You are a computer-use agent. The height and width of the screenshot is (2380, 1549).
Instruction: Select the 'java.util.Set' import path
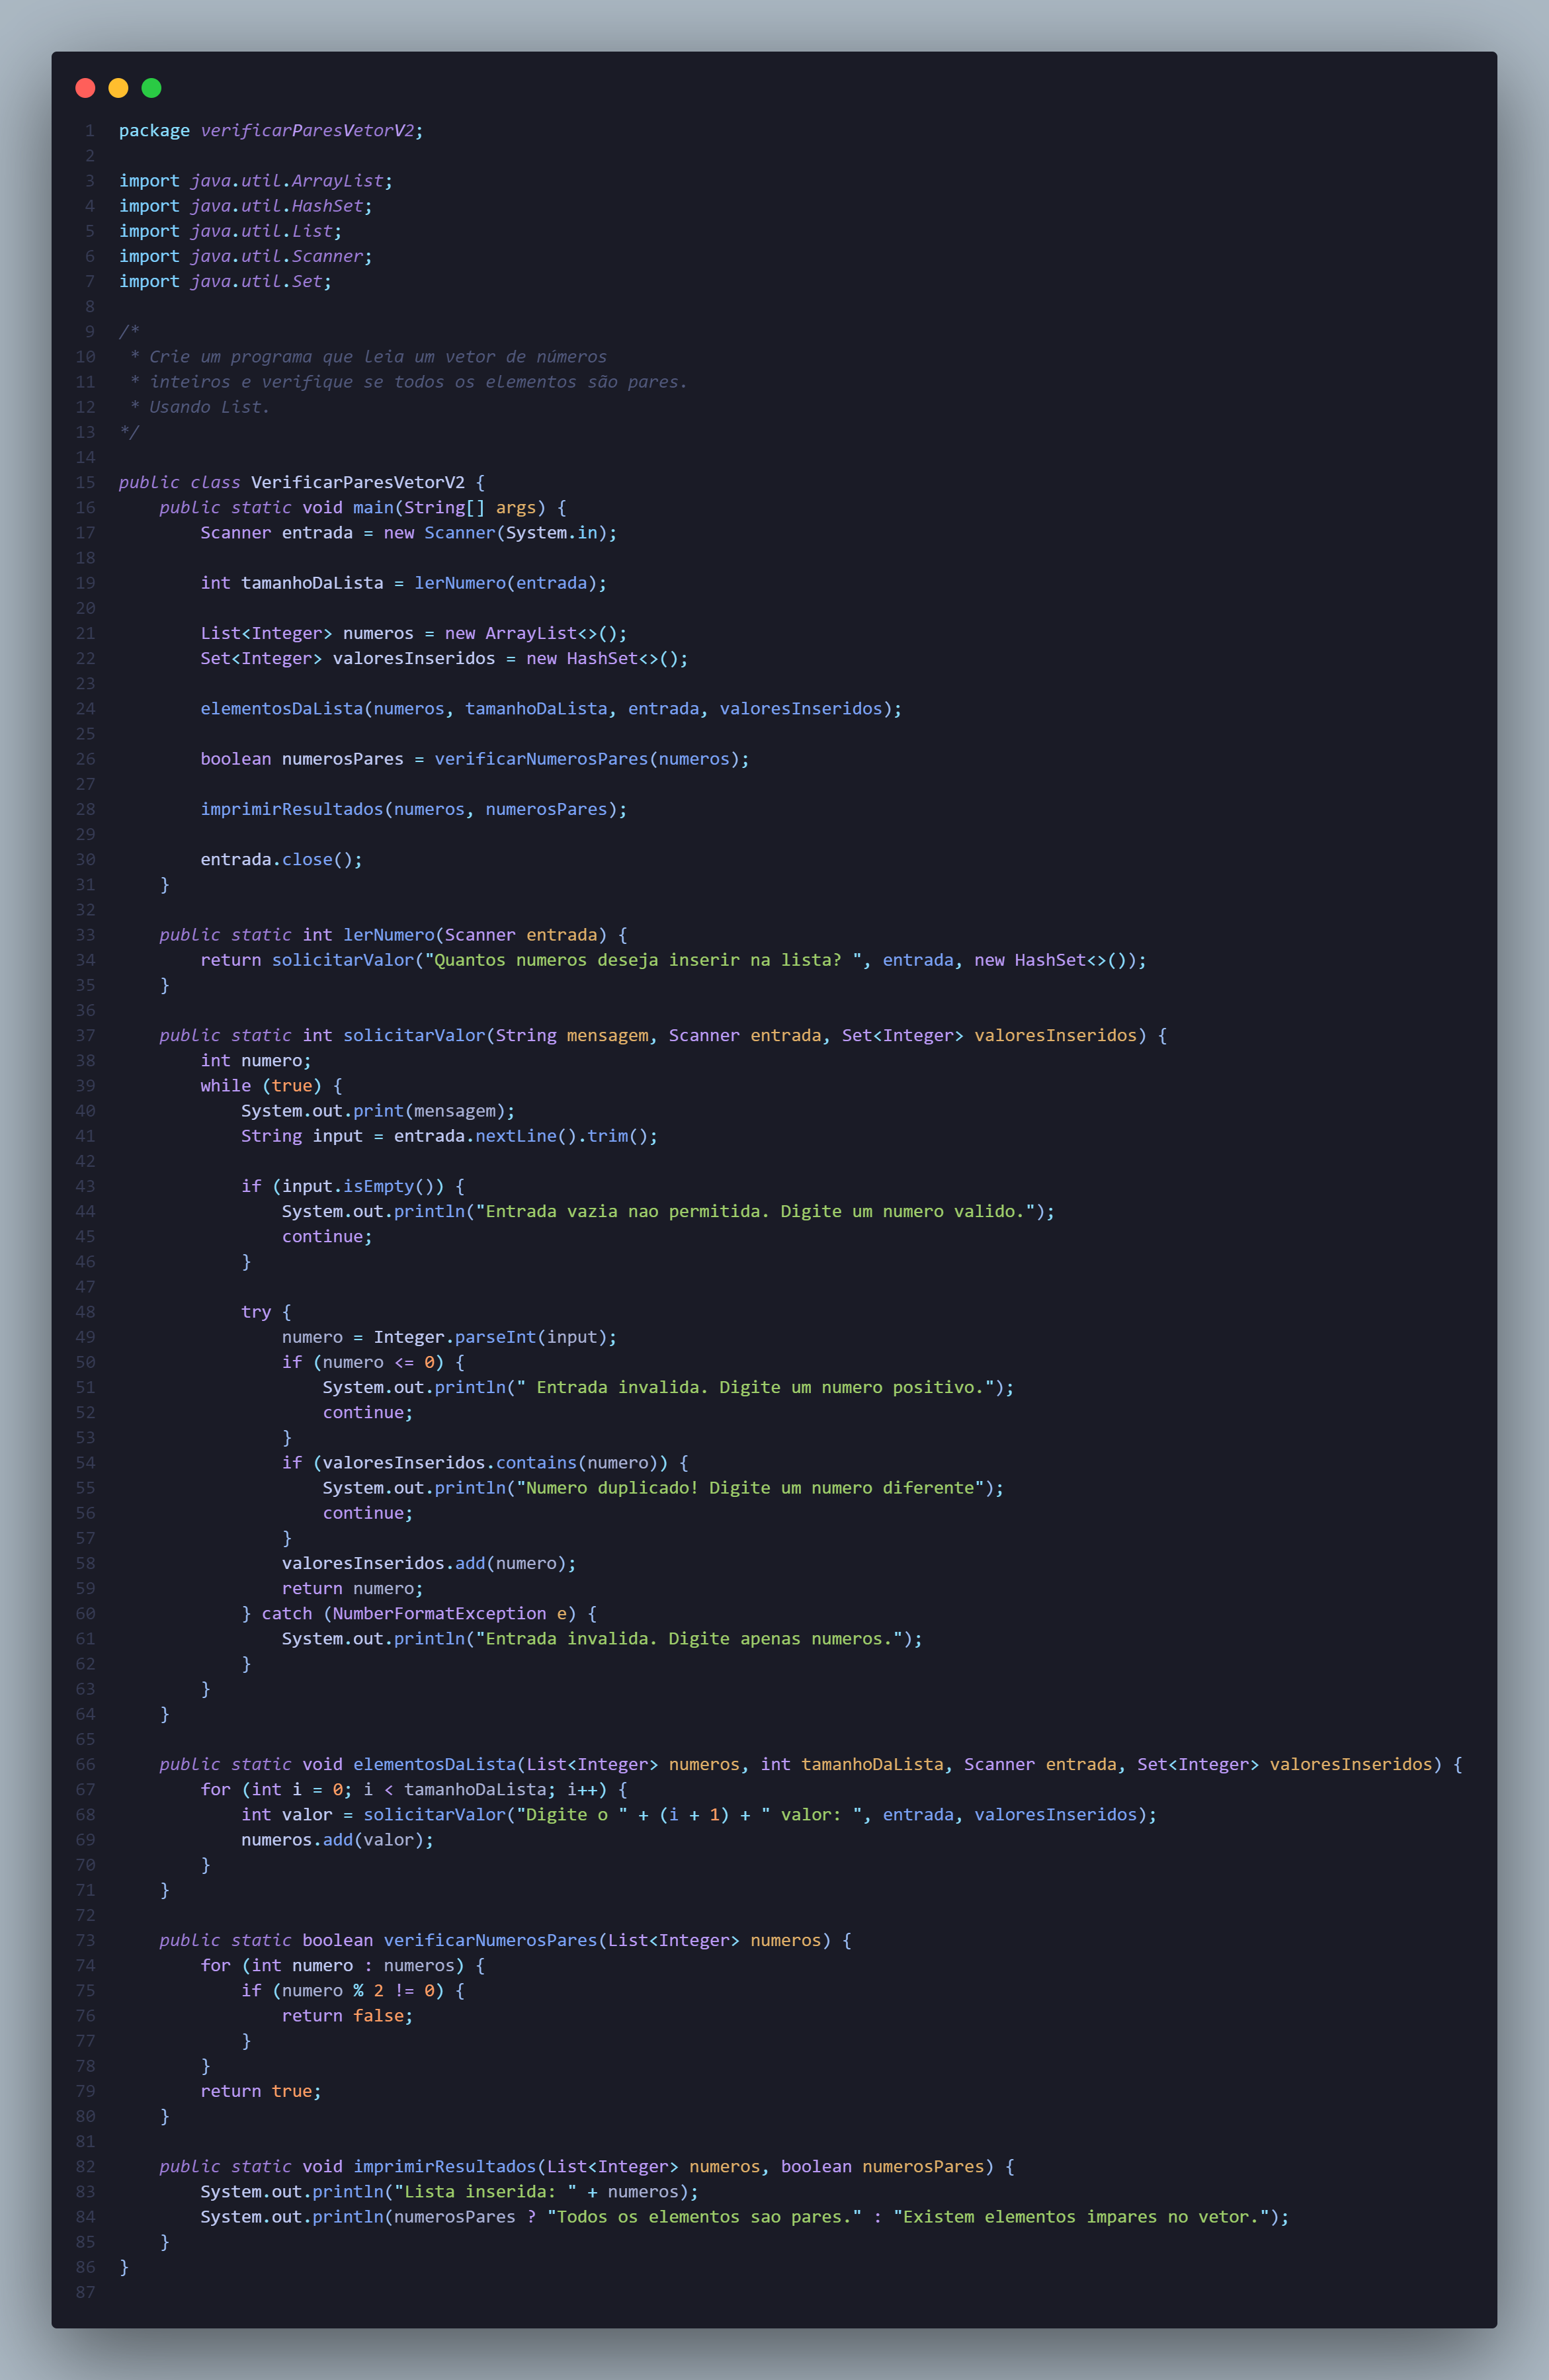coord(257,281)
